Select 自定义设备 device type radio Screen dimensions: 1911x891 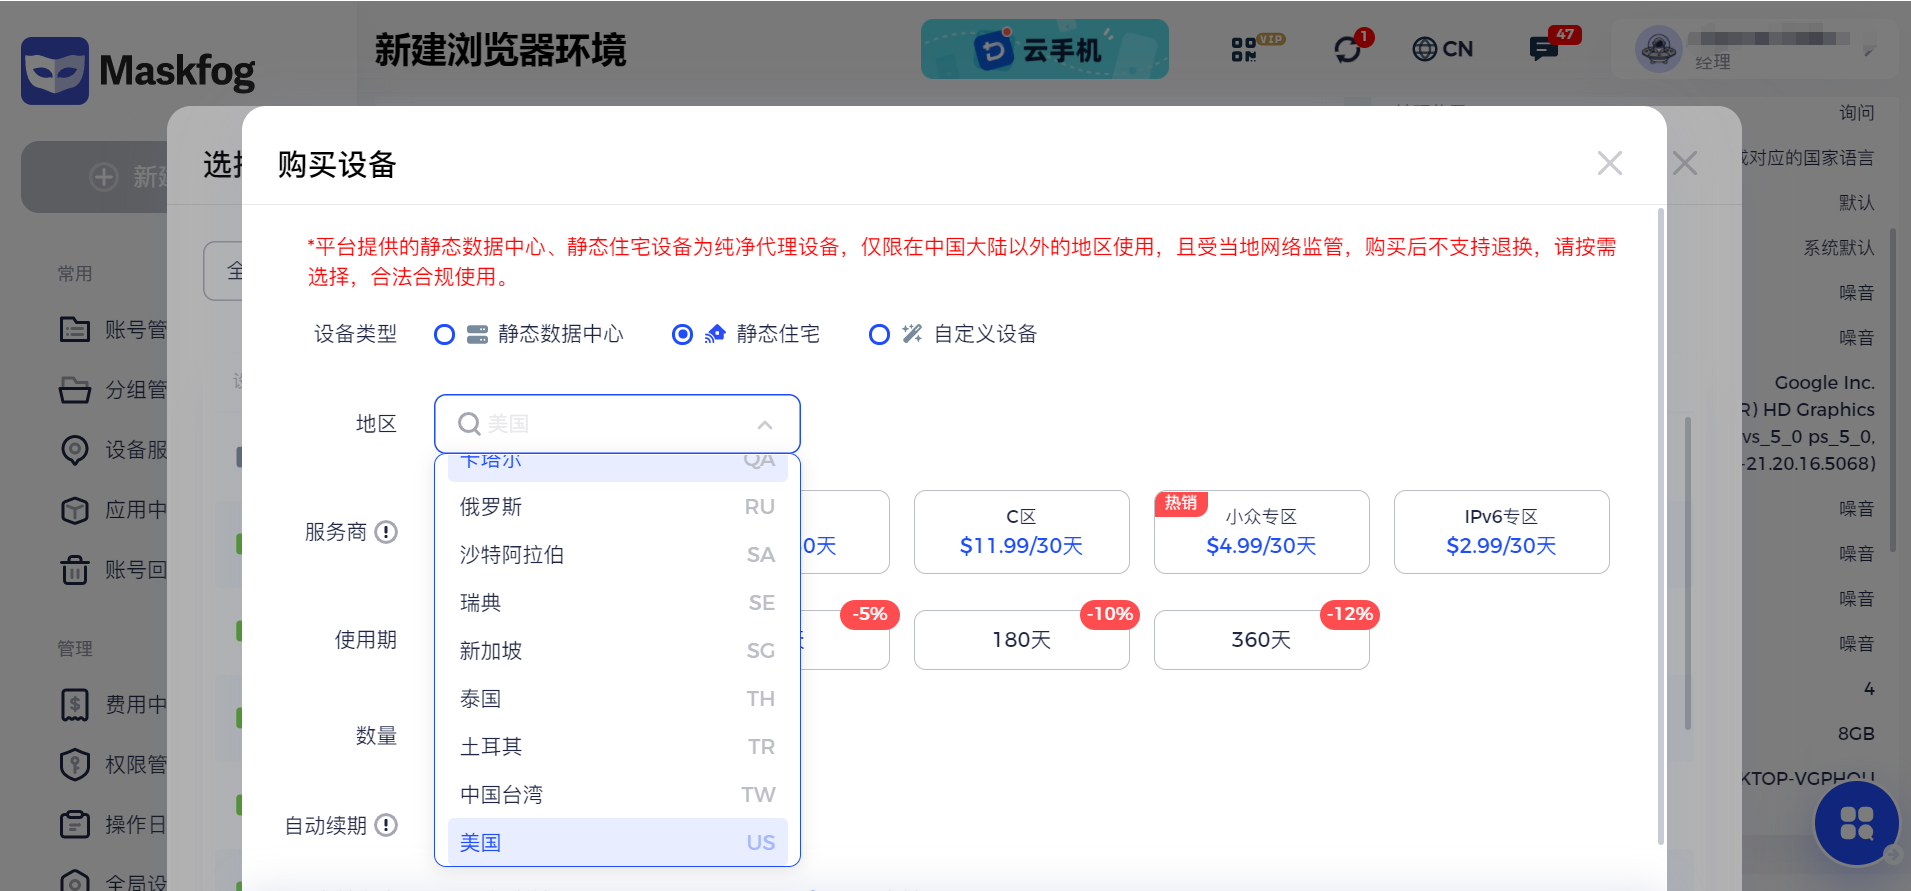tap(880, 334)
